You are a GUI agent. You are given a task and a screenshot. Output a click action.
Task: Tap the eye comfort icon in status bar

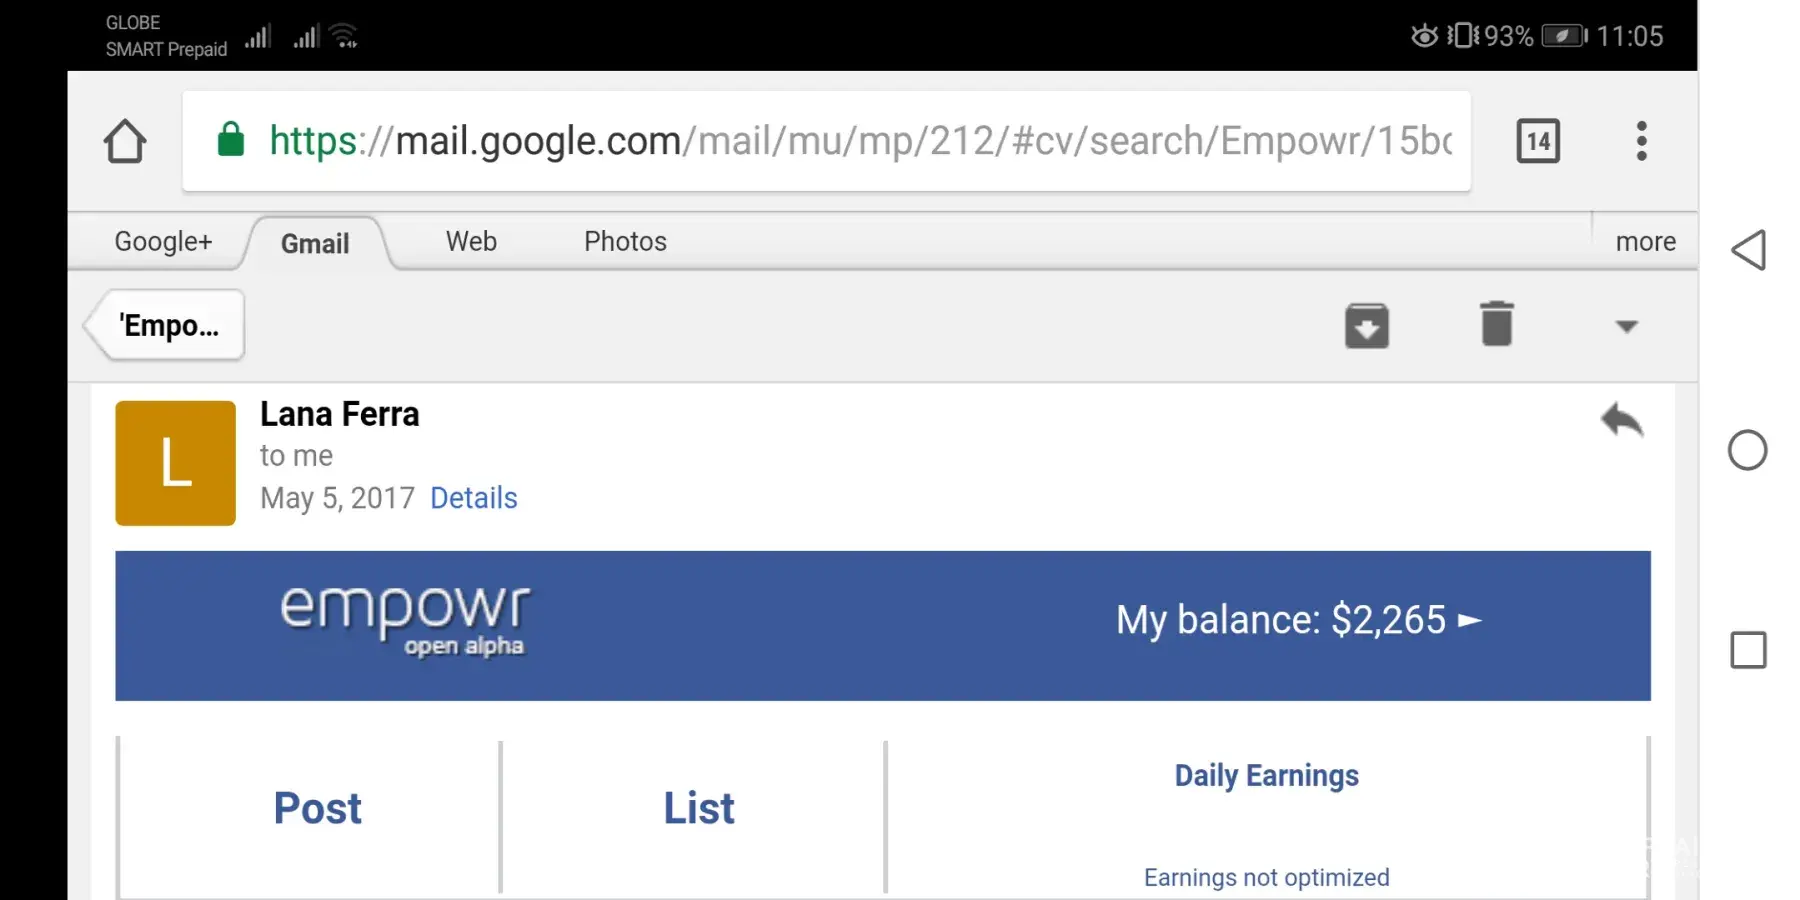click(x=1424, y=36)
